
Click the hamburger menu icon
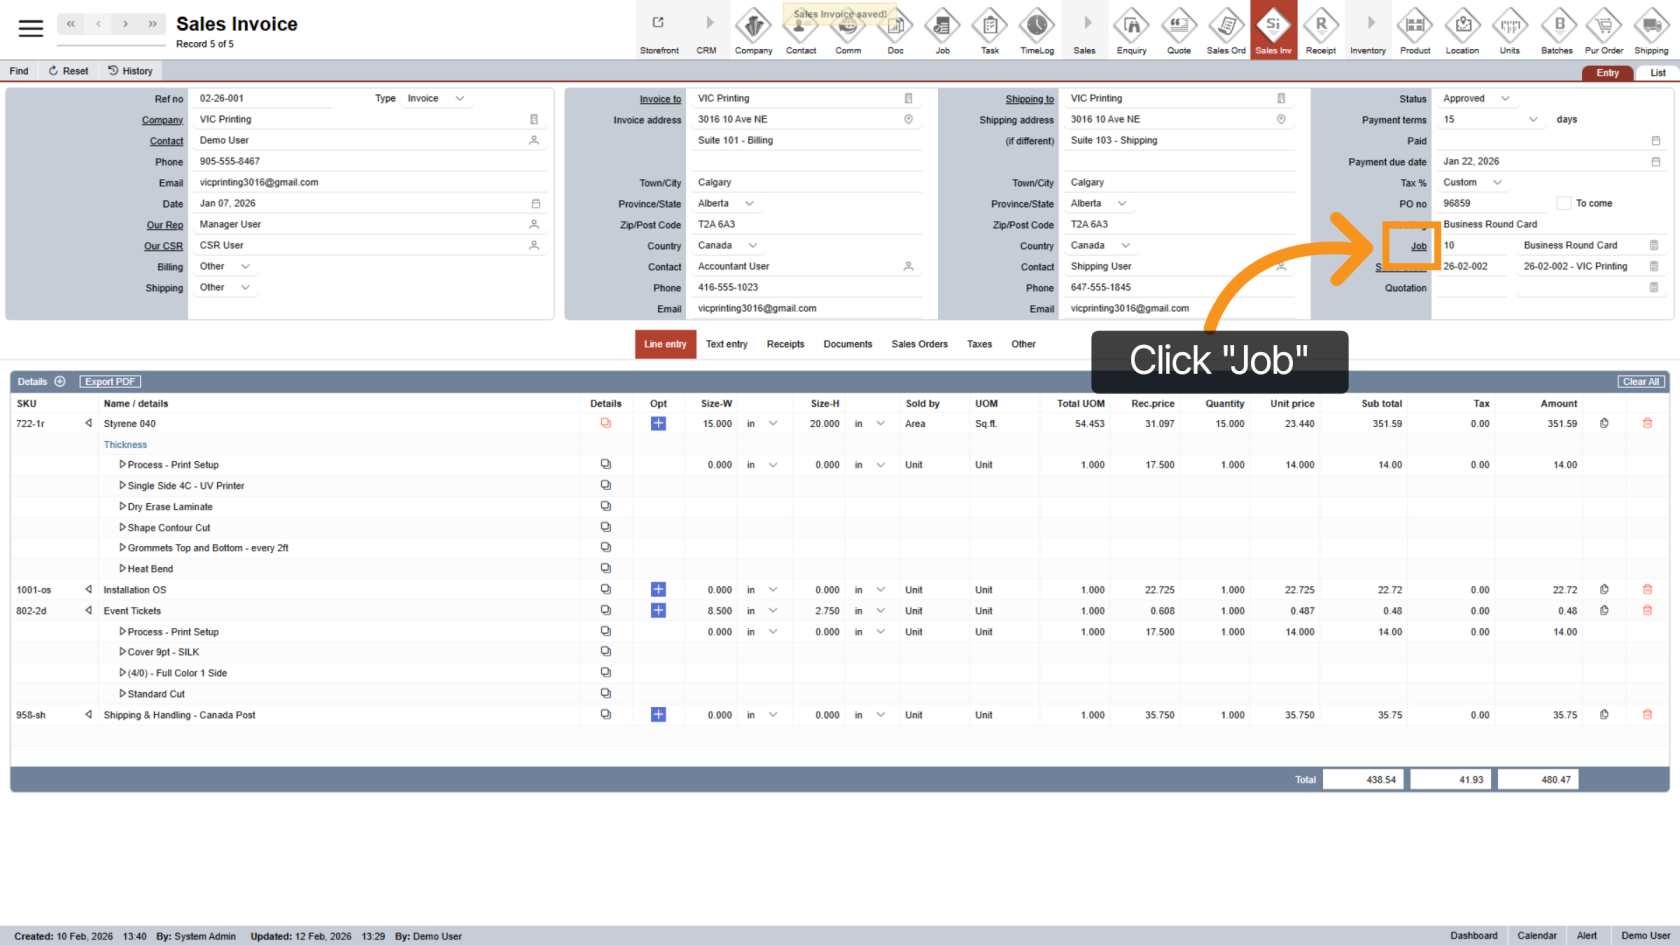[x=31, y=28]
